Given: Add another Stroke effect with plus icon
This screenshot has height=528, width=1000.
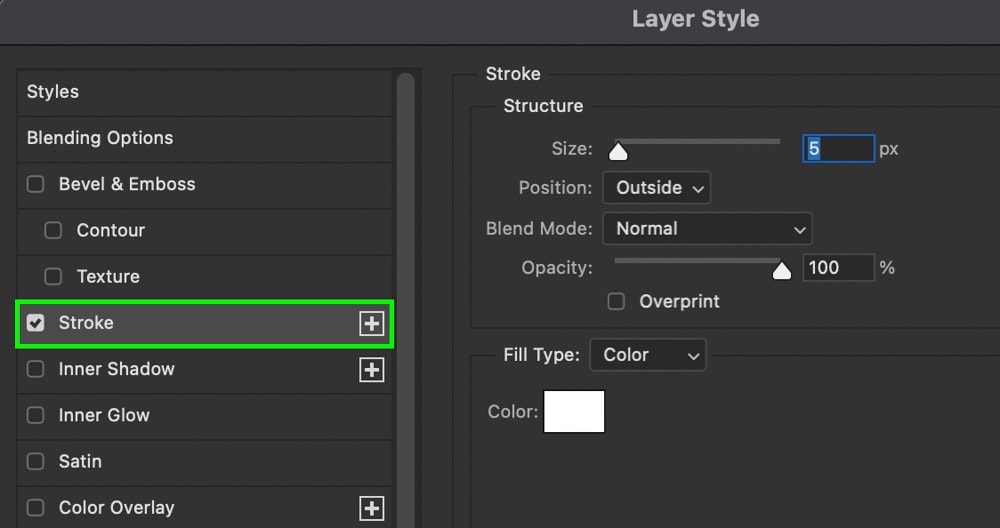Looking at the screenshot, I should 371,323.
